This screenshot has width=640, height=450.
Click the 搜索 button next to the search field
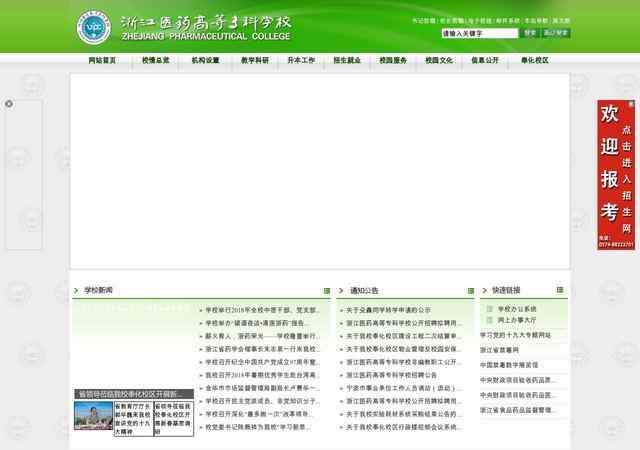coord(530,33)
